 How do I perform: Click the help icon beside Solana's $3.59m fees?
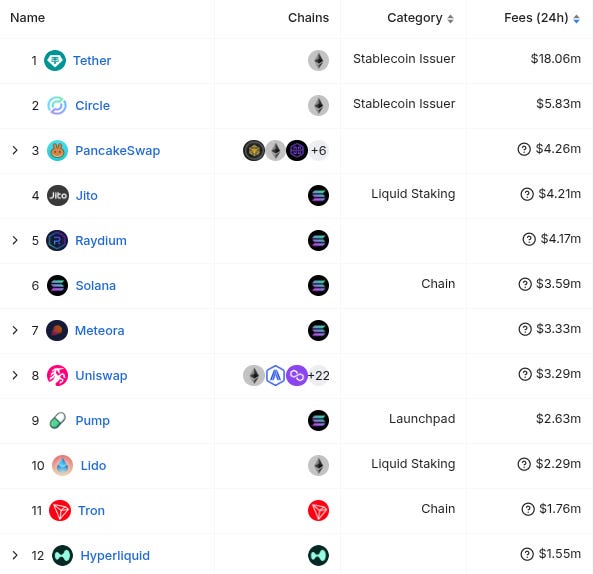point(525,284)
